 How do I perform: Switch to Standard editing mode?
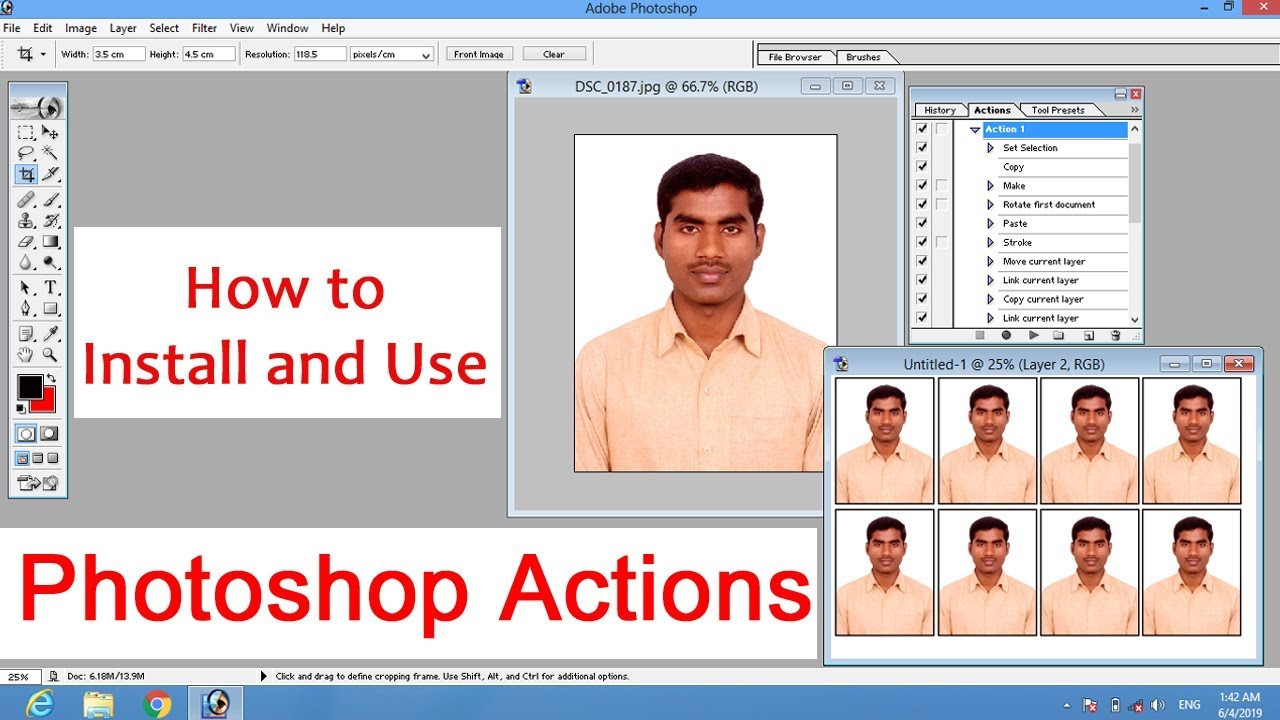(x=26, y=434)
